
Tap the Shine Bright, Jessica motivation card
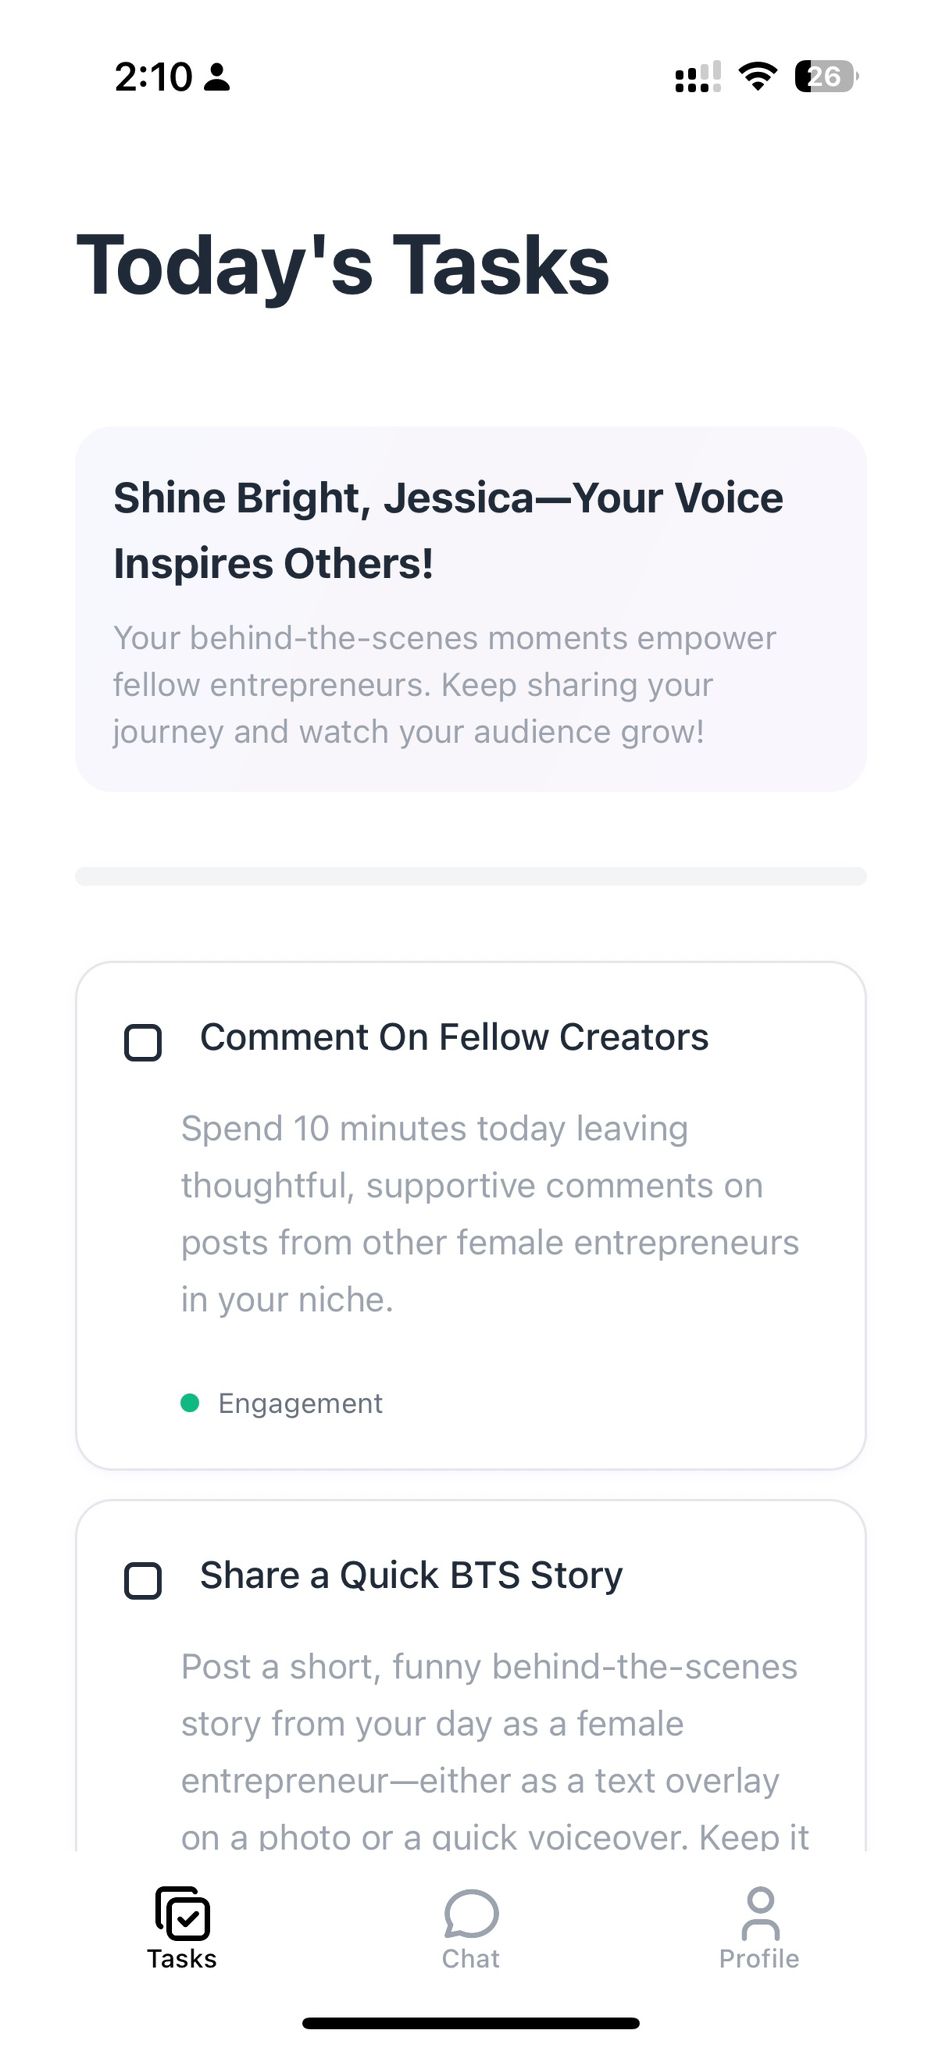coord(471,609)
